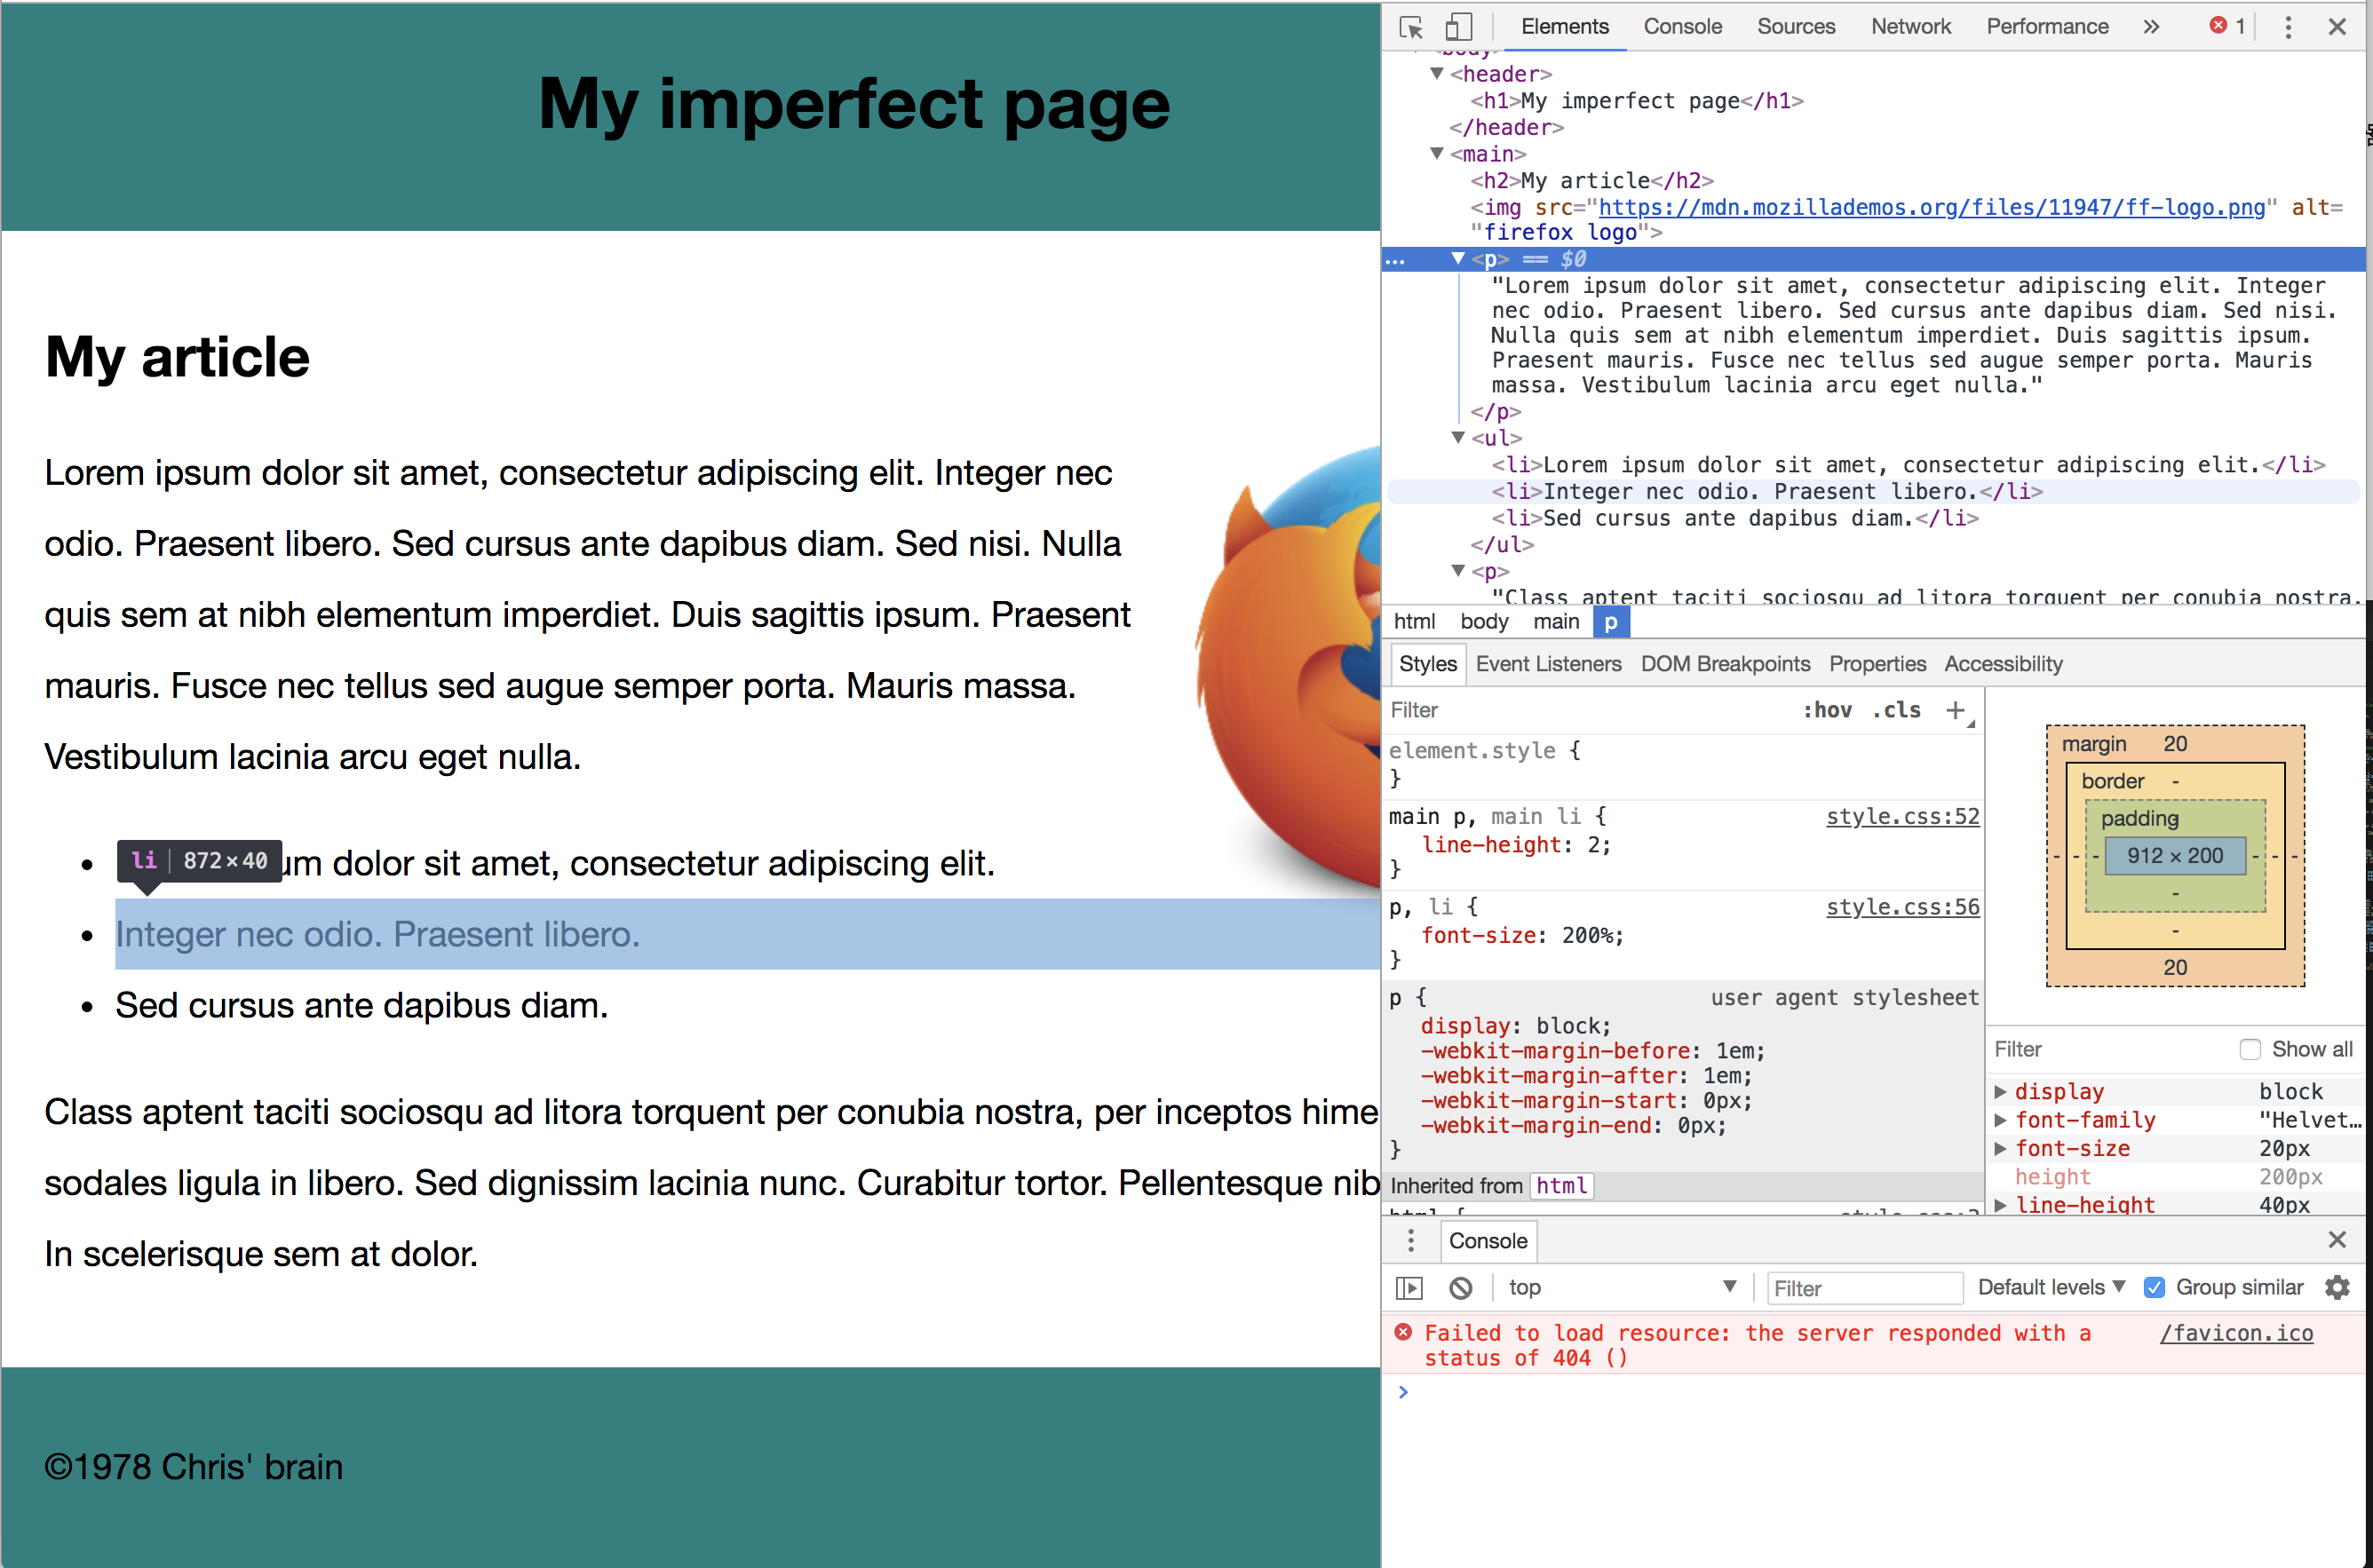Switch to the Network tab
Screen dimensions: 2373x1568
1910,27
